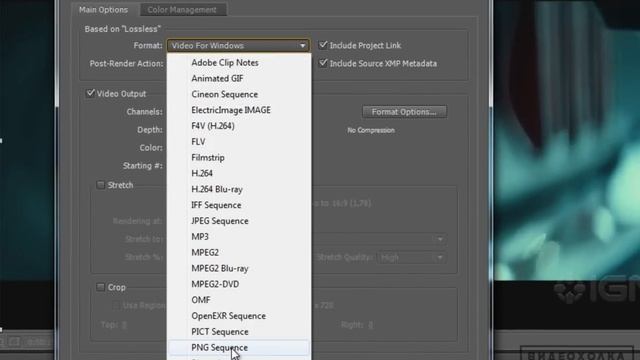The width and height of the screenshot is (640, 360).
Task: Enable the Crop checkbox
Action: click(x=100, y=287)
